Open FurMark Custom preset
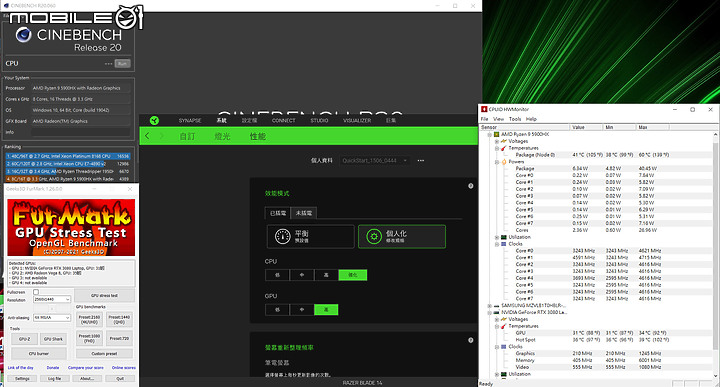Viewport: 720px width, 387px height. coord(104,353)
